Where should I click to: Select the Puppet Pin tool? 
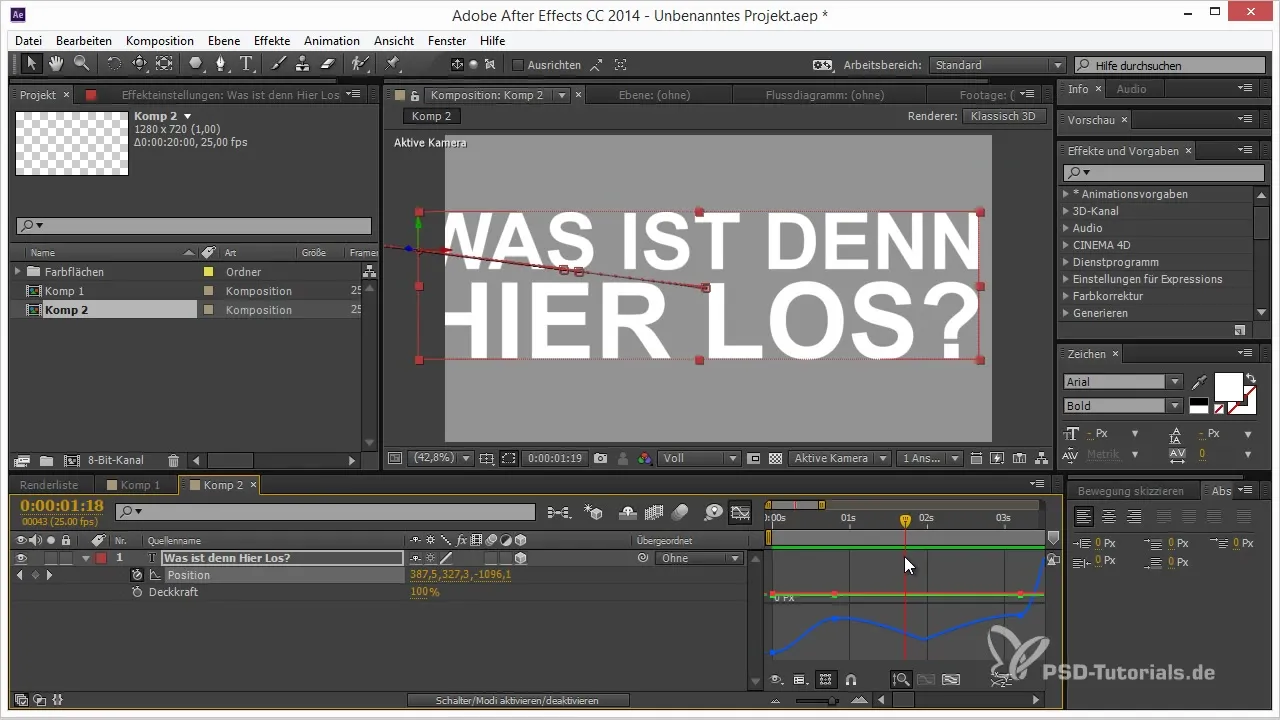click(393, 64)
